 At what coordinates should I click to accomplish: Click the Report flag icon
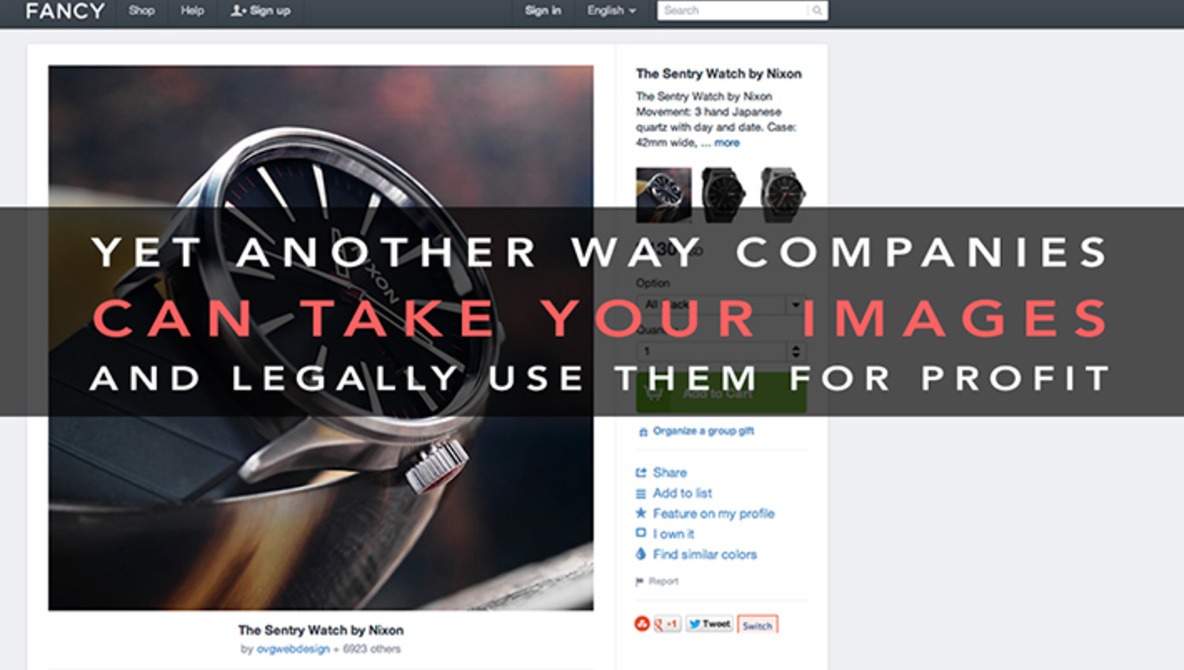(640, 582)
